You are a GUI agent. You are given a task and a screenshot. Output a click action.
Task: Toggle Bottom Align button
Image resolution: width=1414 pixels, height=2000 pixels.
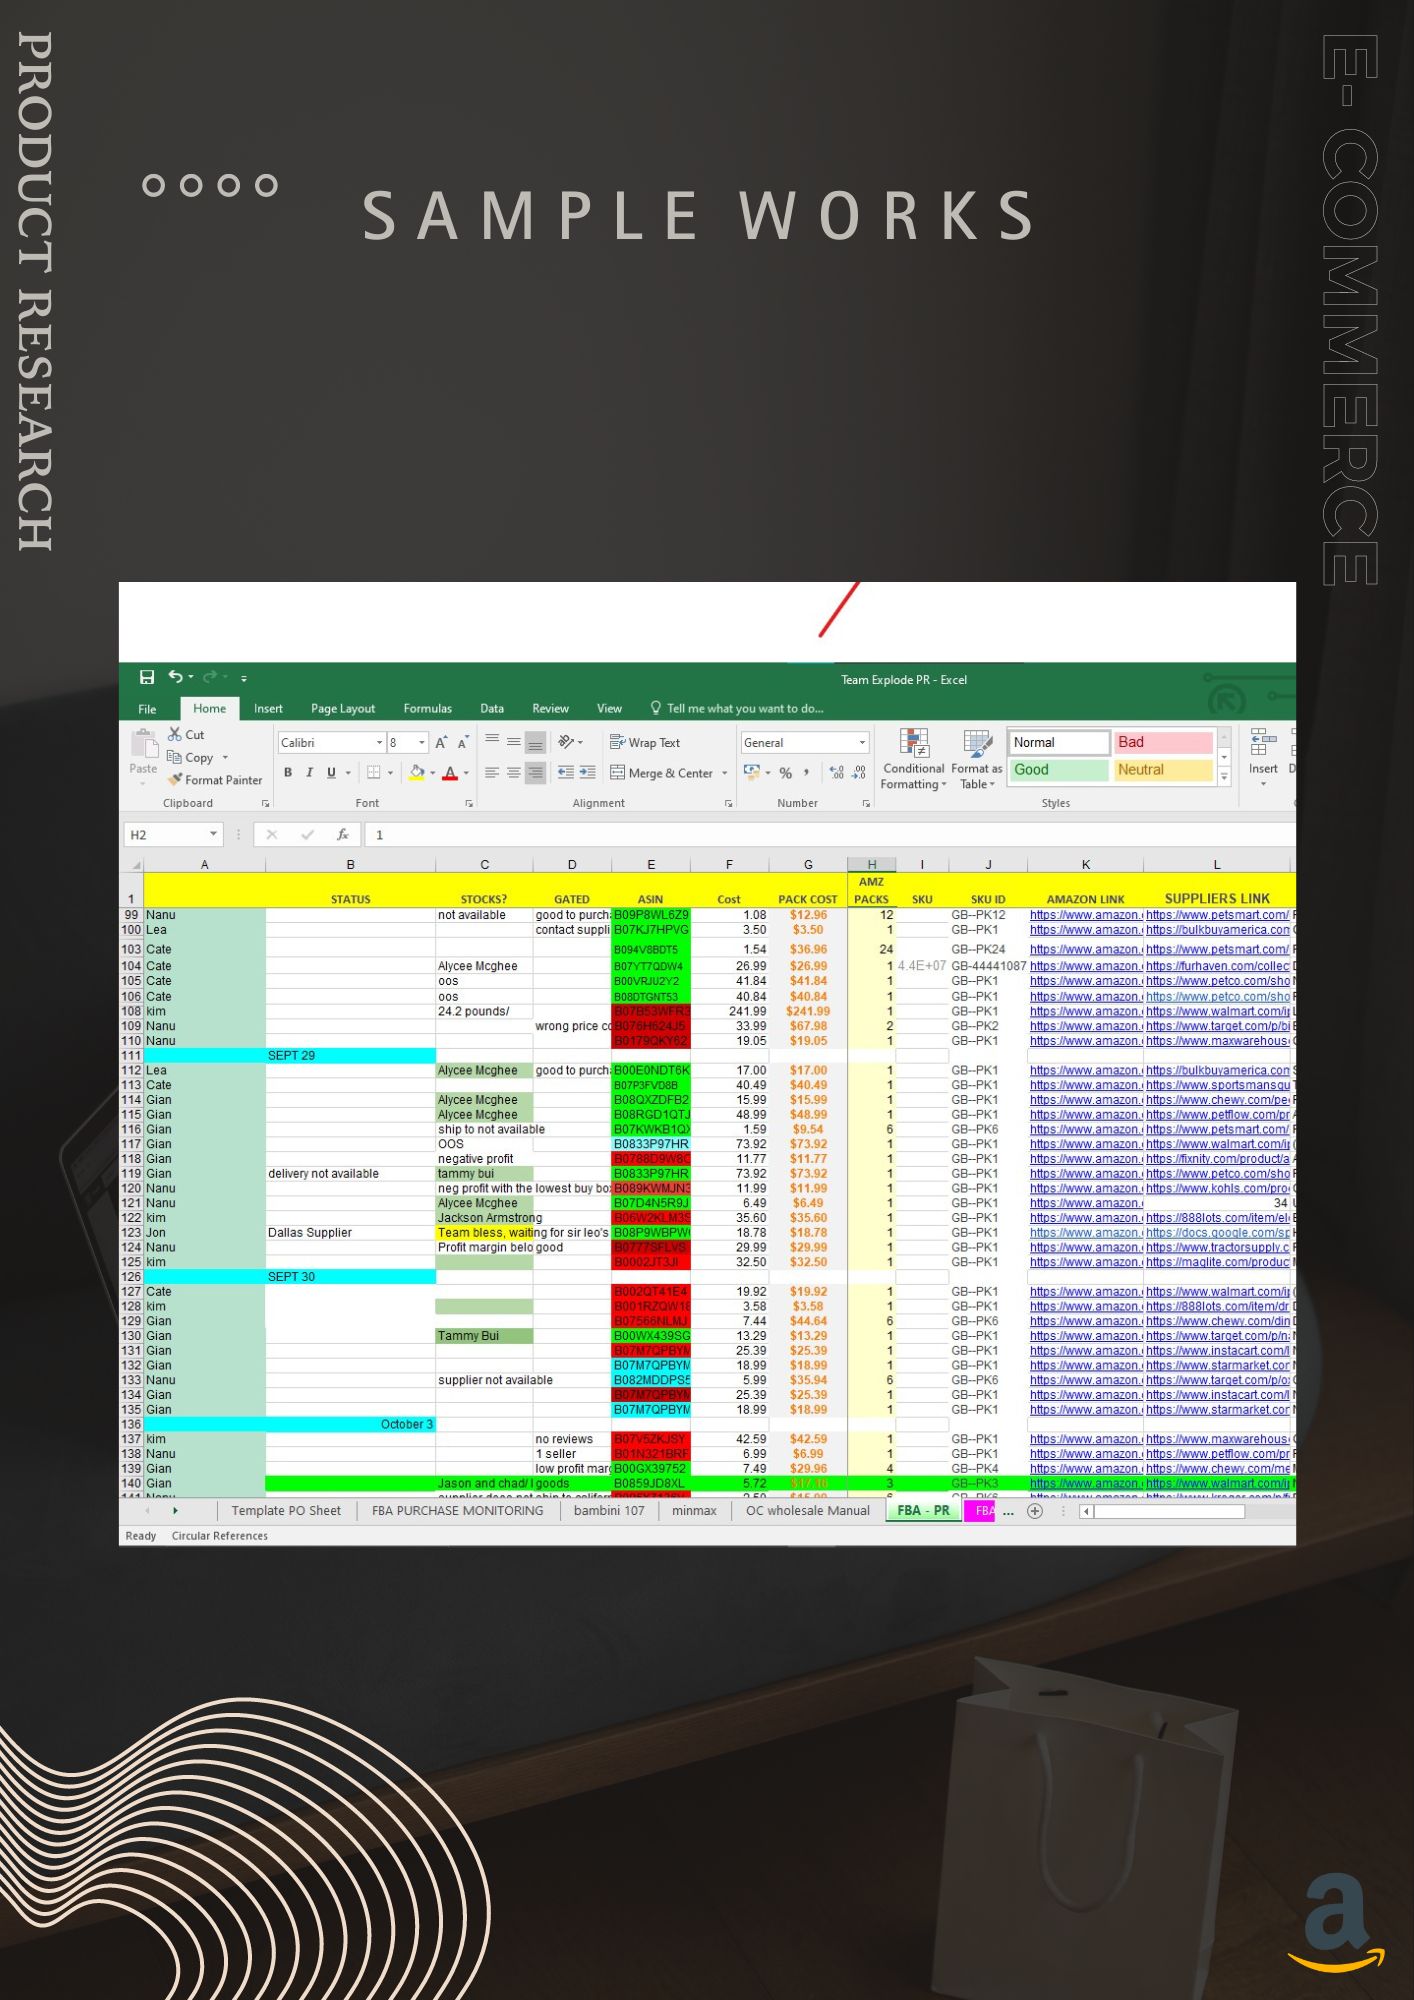coord(536,742)
